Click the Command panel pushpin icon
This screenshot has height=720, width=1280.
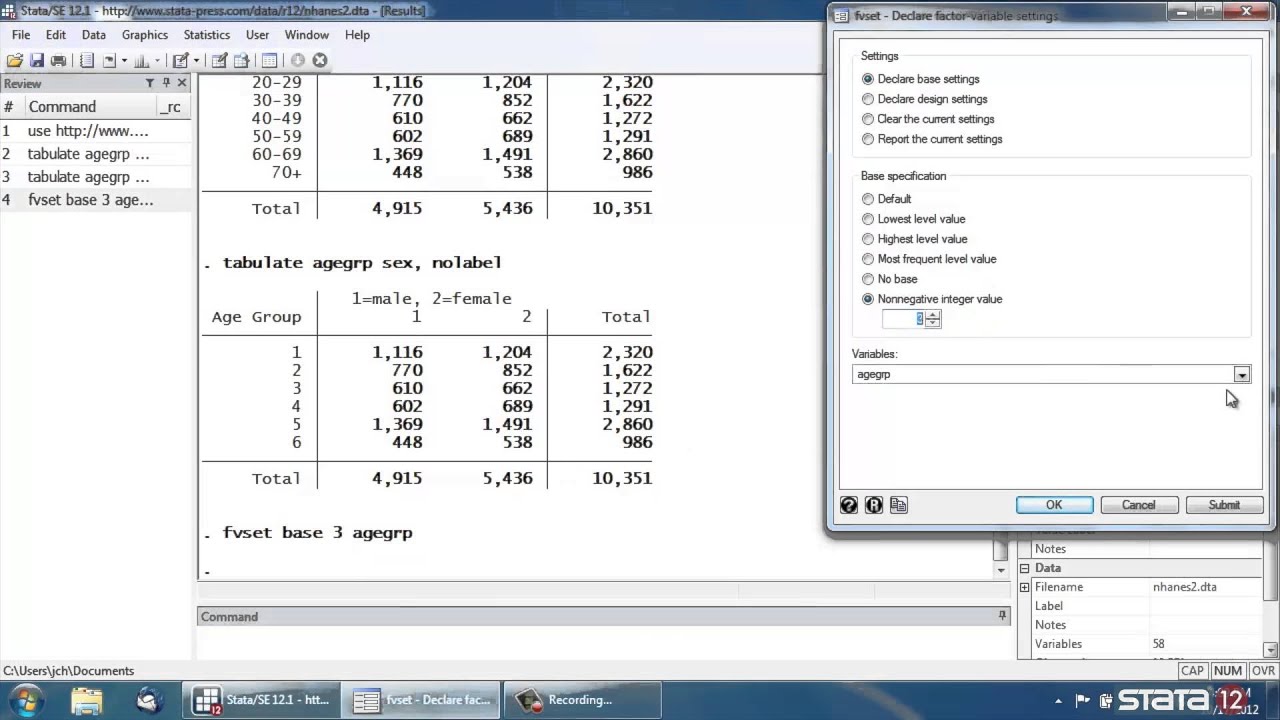[1002, 616]
